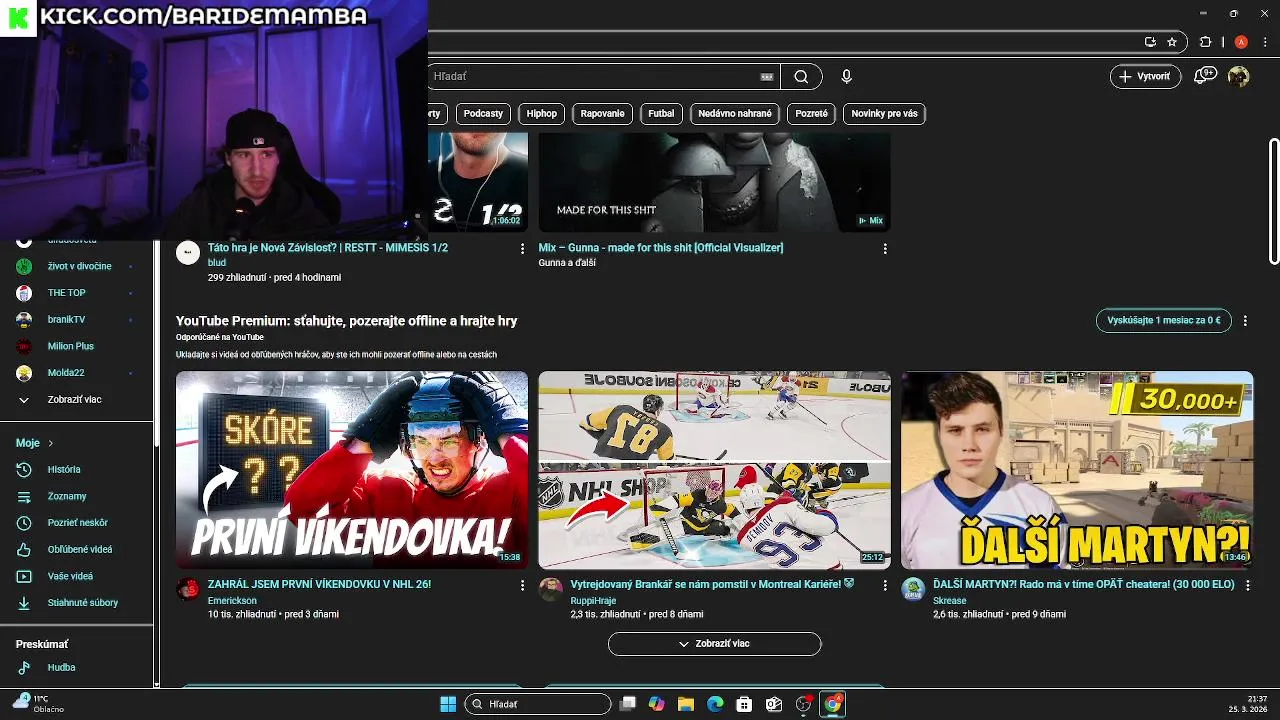This screenshot has width=1280, height=720.
Task: Open Obľúbené videá in the sidebar
Action: (75, 549)
